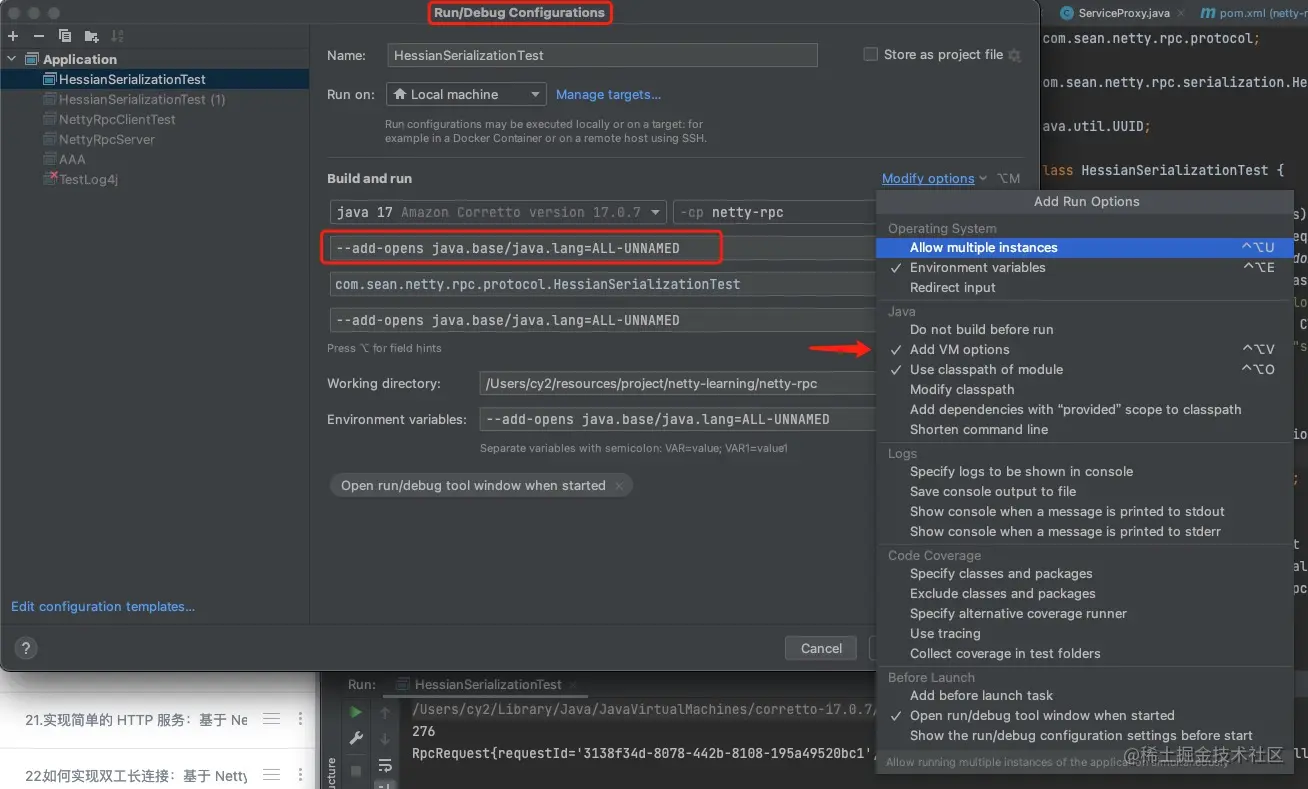Create a new configuration folder
Screen dimensions: 1308x789
[92, 36]
